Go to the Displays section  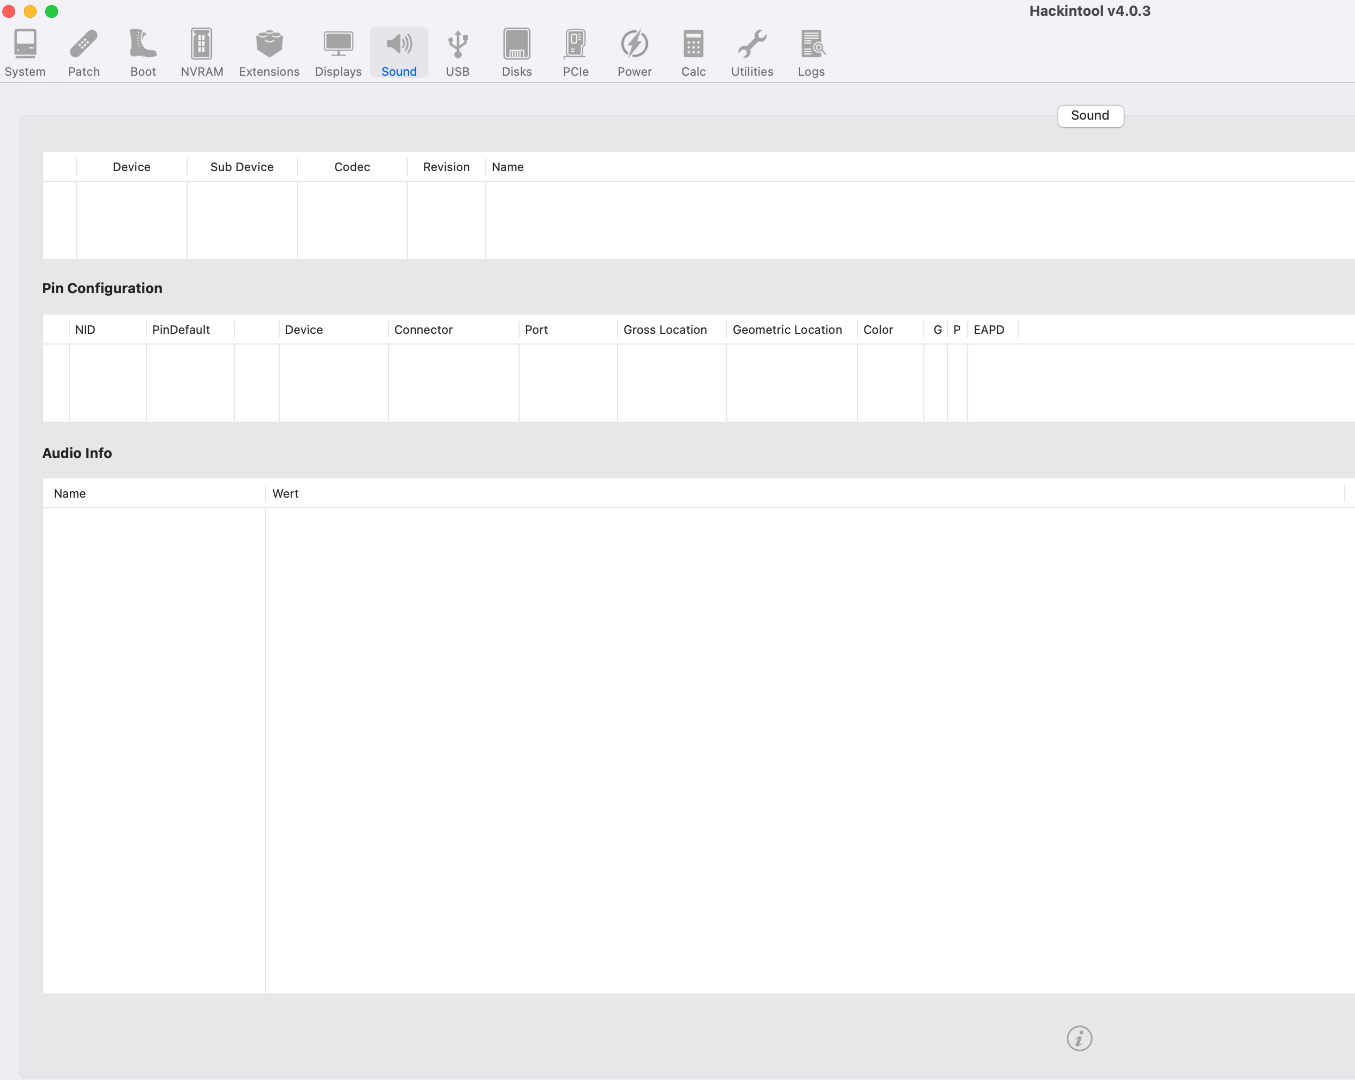(x=338, y=53)
